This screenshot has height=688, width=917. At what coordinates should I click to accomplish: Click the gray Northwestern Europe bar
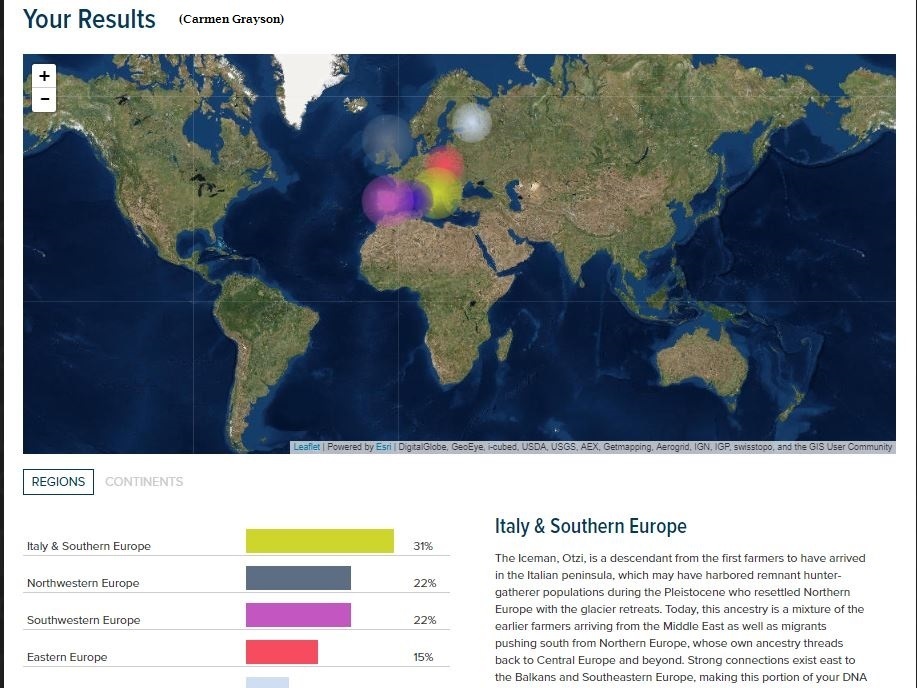(x=298, y=577)
